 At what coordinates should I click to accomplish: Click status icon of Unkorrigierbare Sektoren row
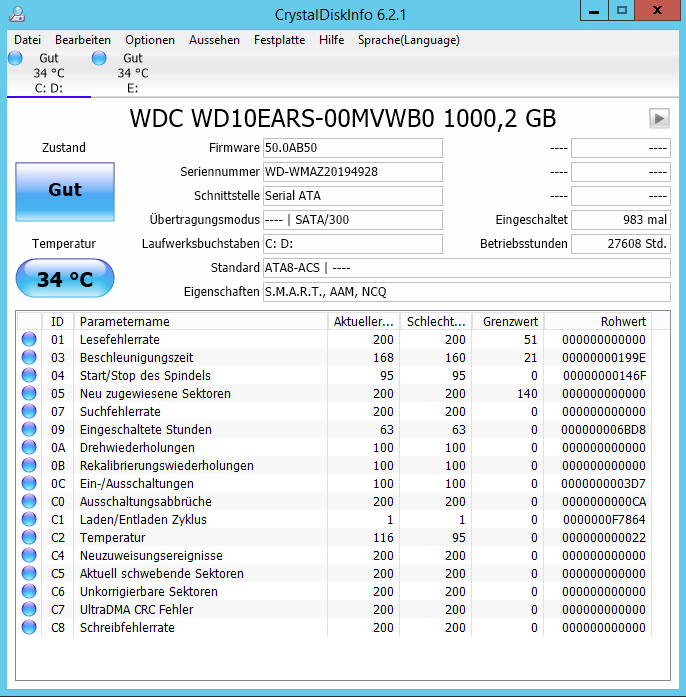pos(29,591)
